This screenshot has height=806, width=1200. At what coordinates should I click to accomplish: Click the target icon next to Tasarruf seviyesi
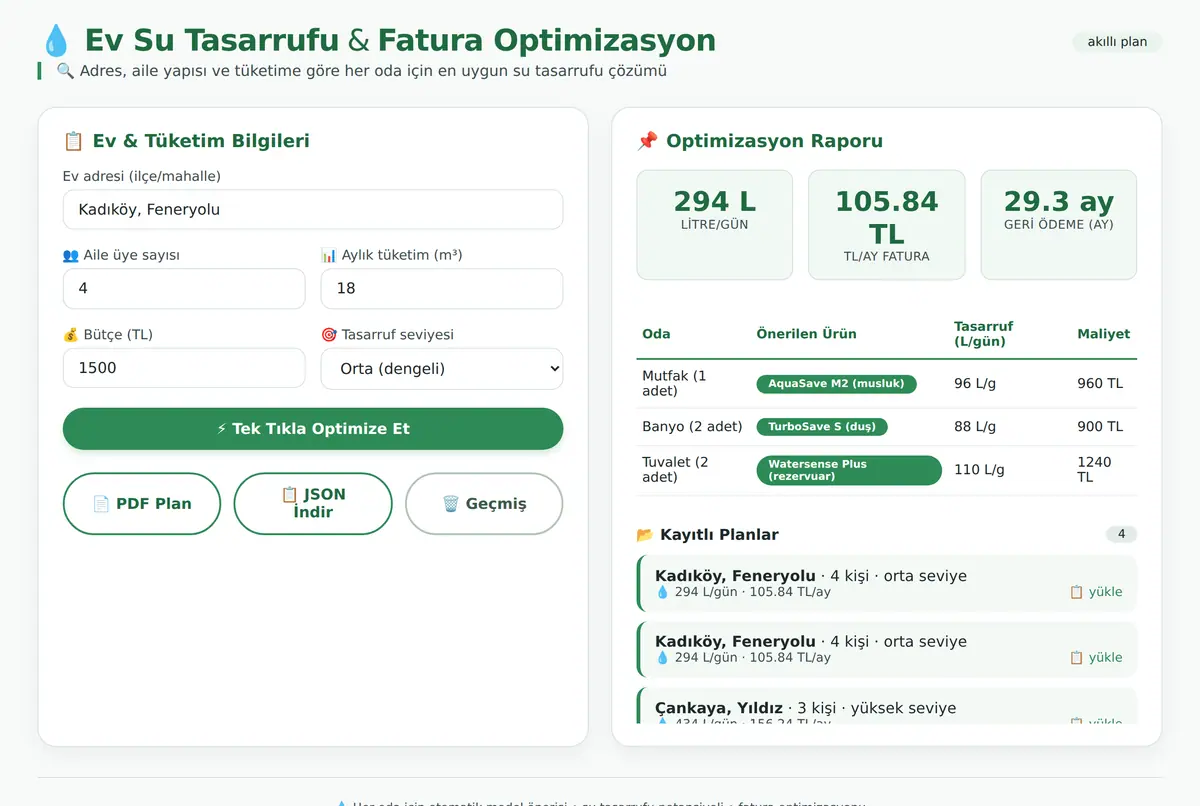point(329,335)
